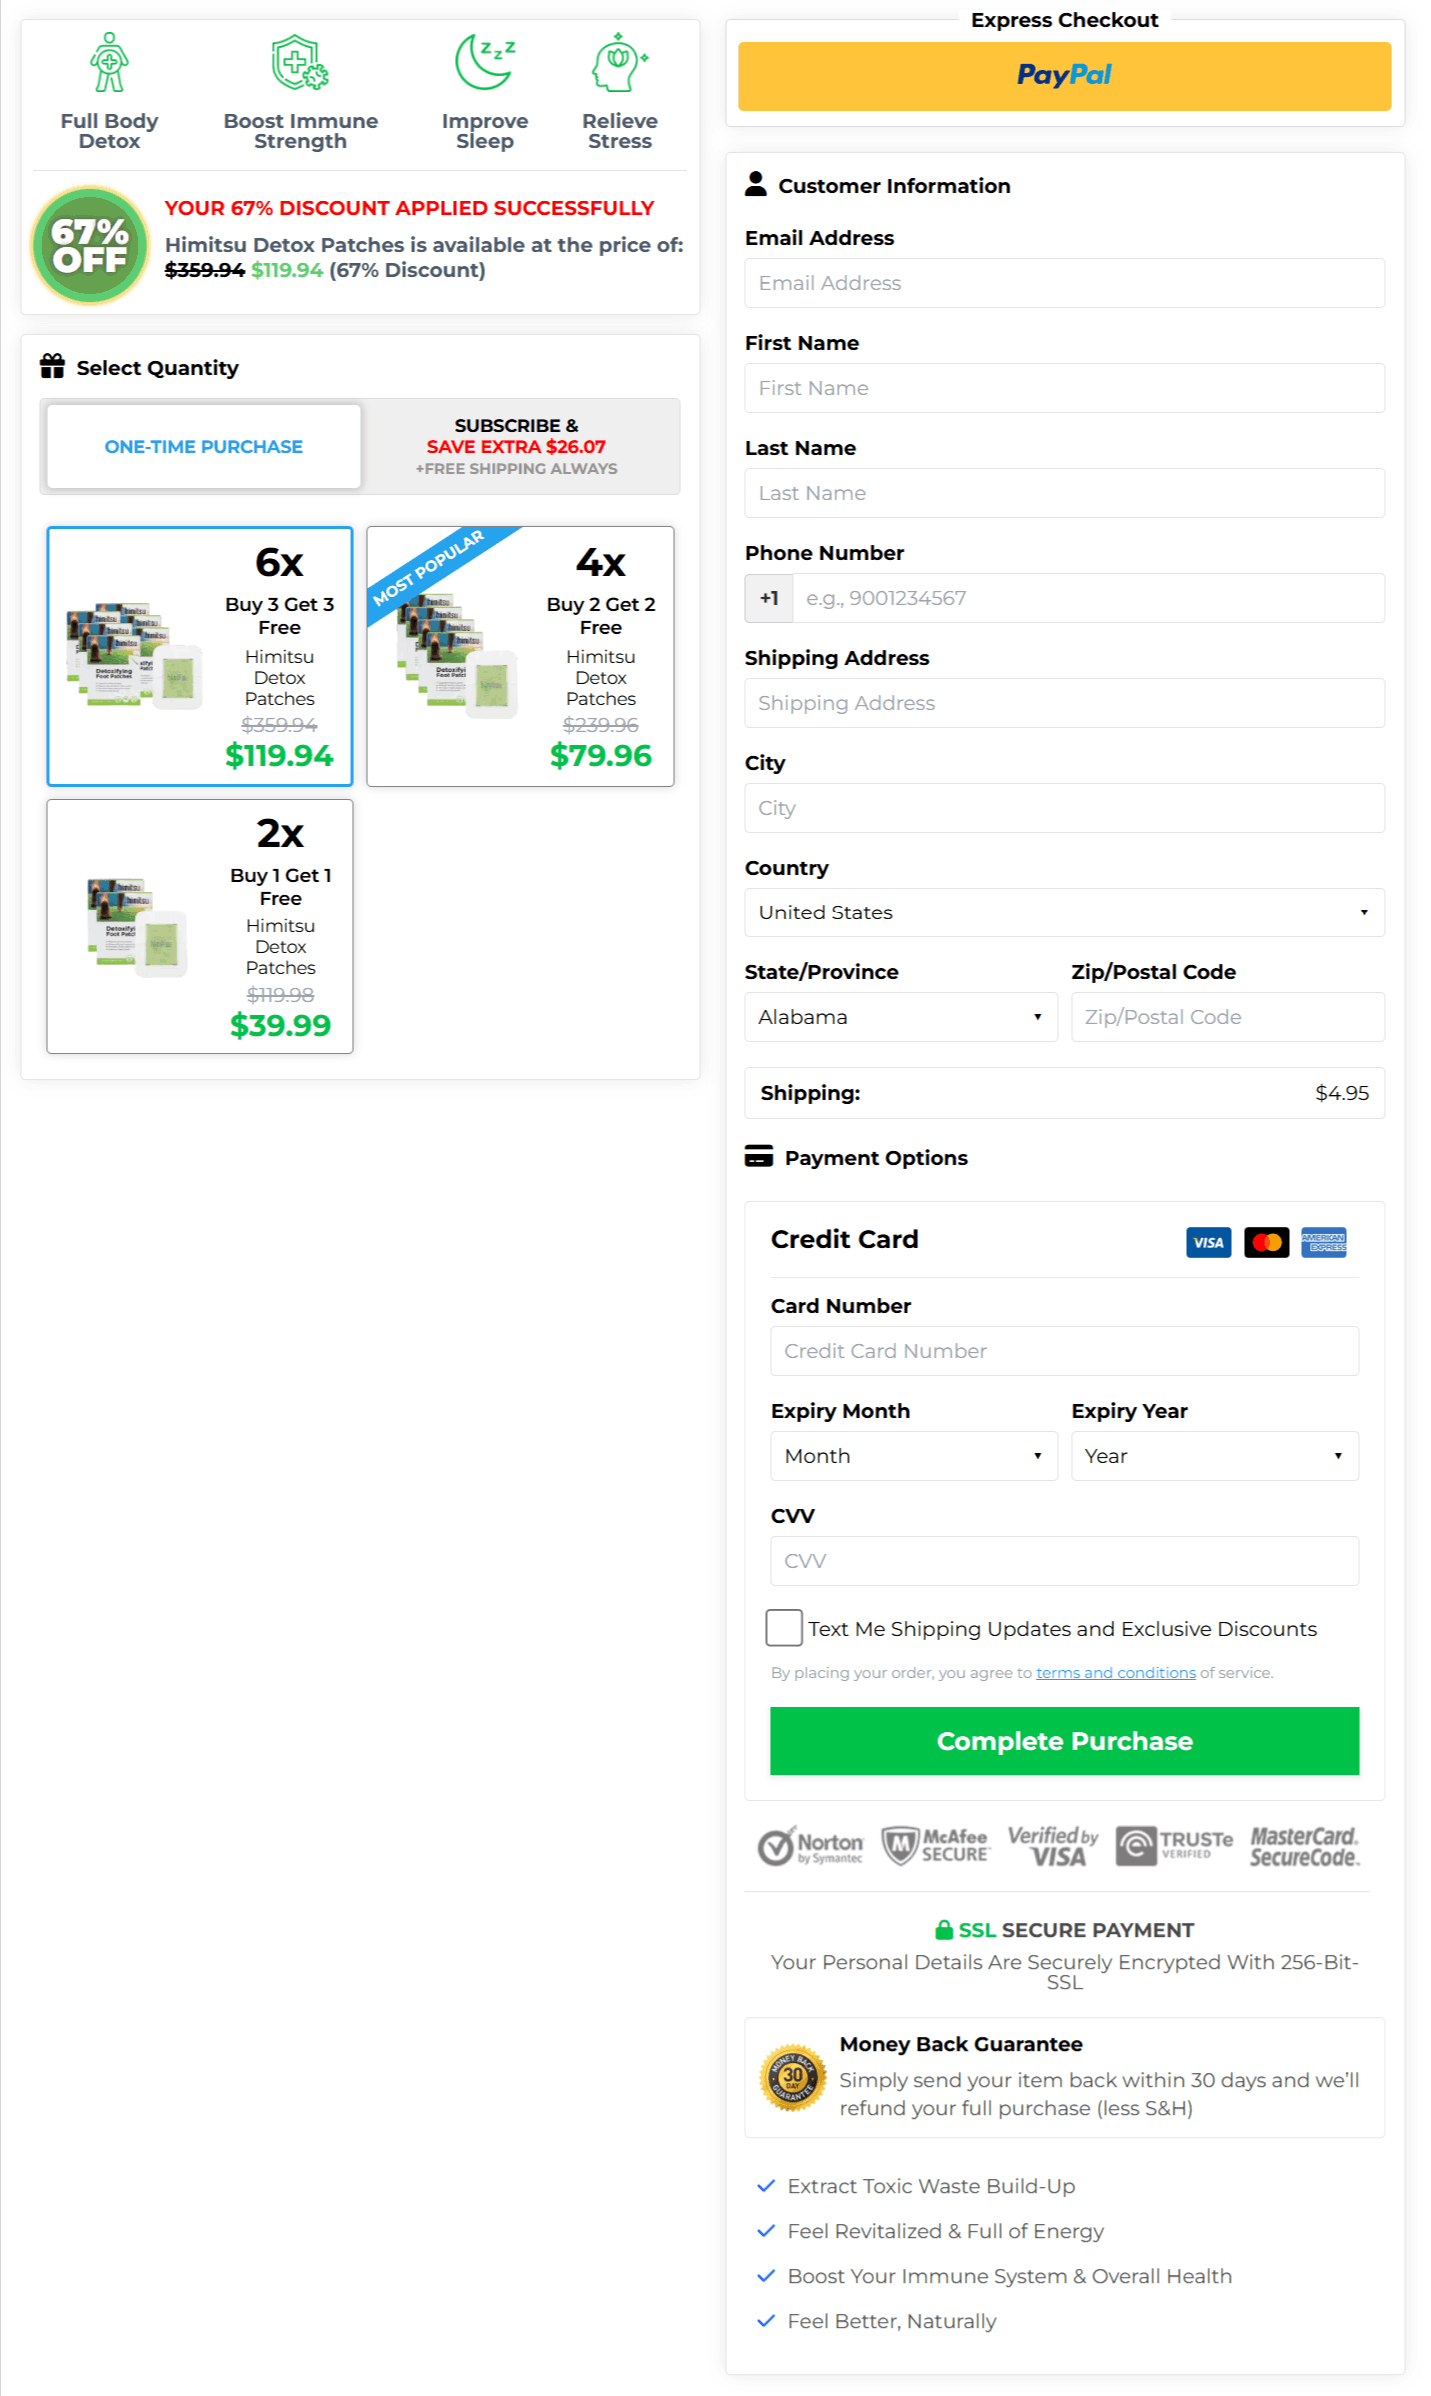Image resolution: width=1431 pixels, height=2396 pixels.
Task: Click the Relieve Stress head icon
Action: tap(619, 62)
